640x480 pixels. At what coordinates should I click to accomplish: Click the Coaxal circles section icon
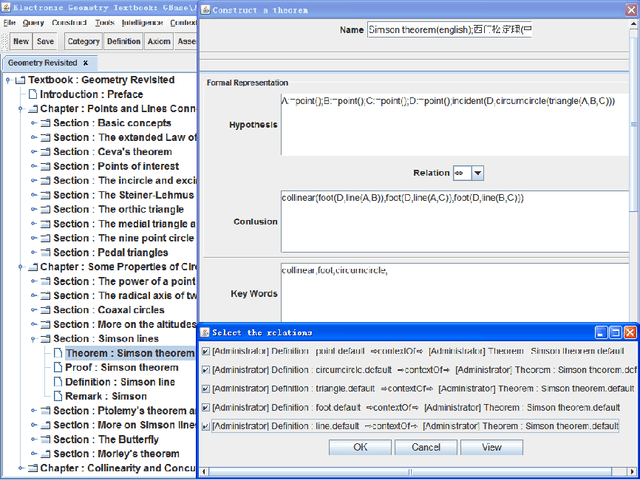pos(46,310)
